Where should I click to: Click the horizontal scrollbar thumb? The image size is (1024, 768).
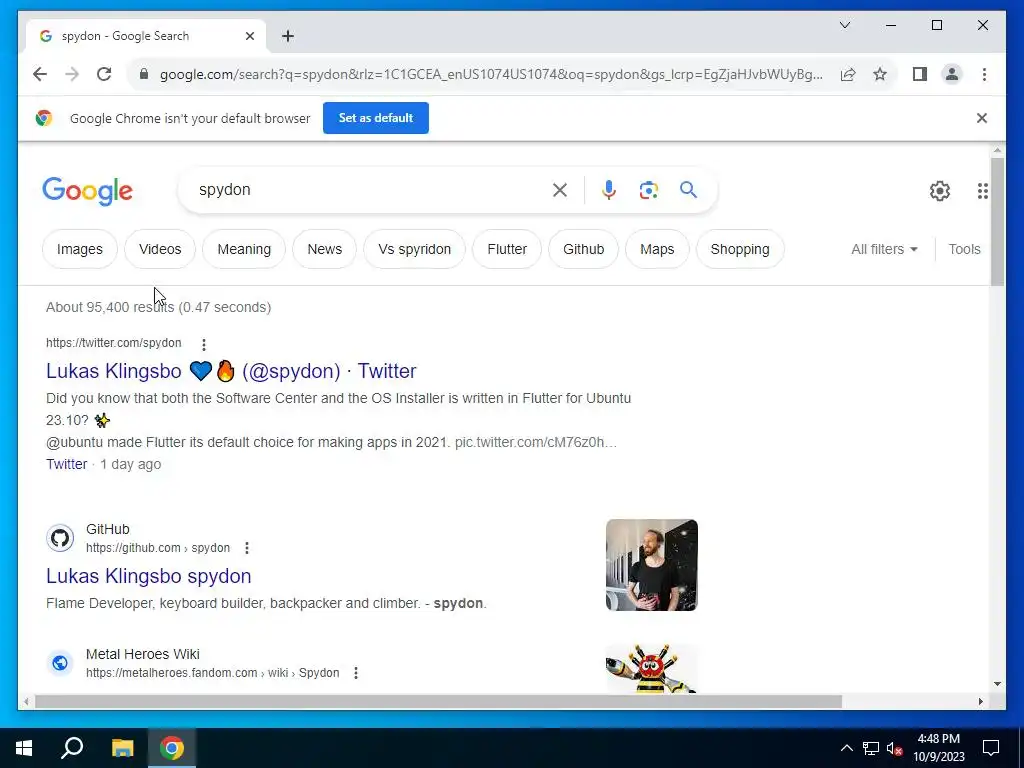coord(438,702)
